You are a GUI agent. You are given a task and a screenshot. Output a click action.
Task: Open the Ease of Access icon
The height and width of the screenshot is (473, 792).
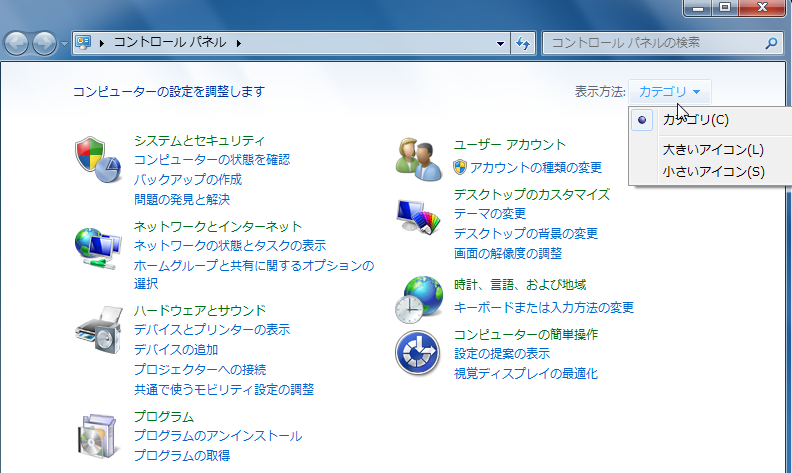pyautogui.click(x=418, y=353)
